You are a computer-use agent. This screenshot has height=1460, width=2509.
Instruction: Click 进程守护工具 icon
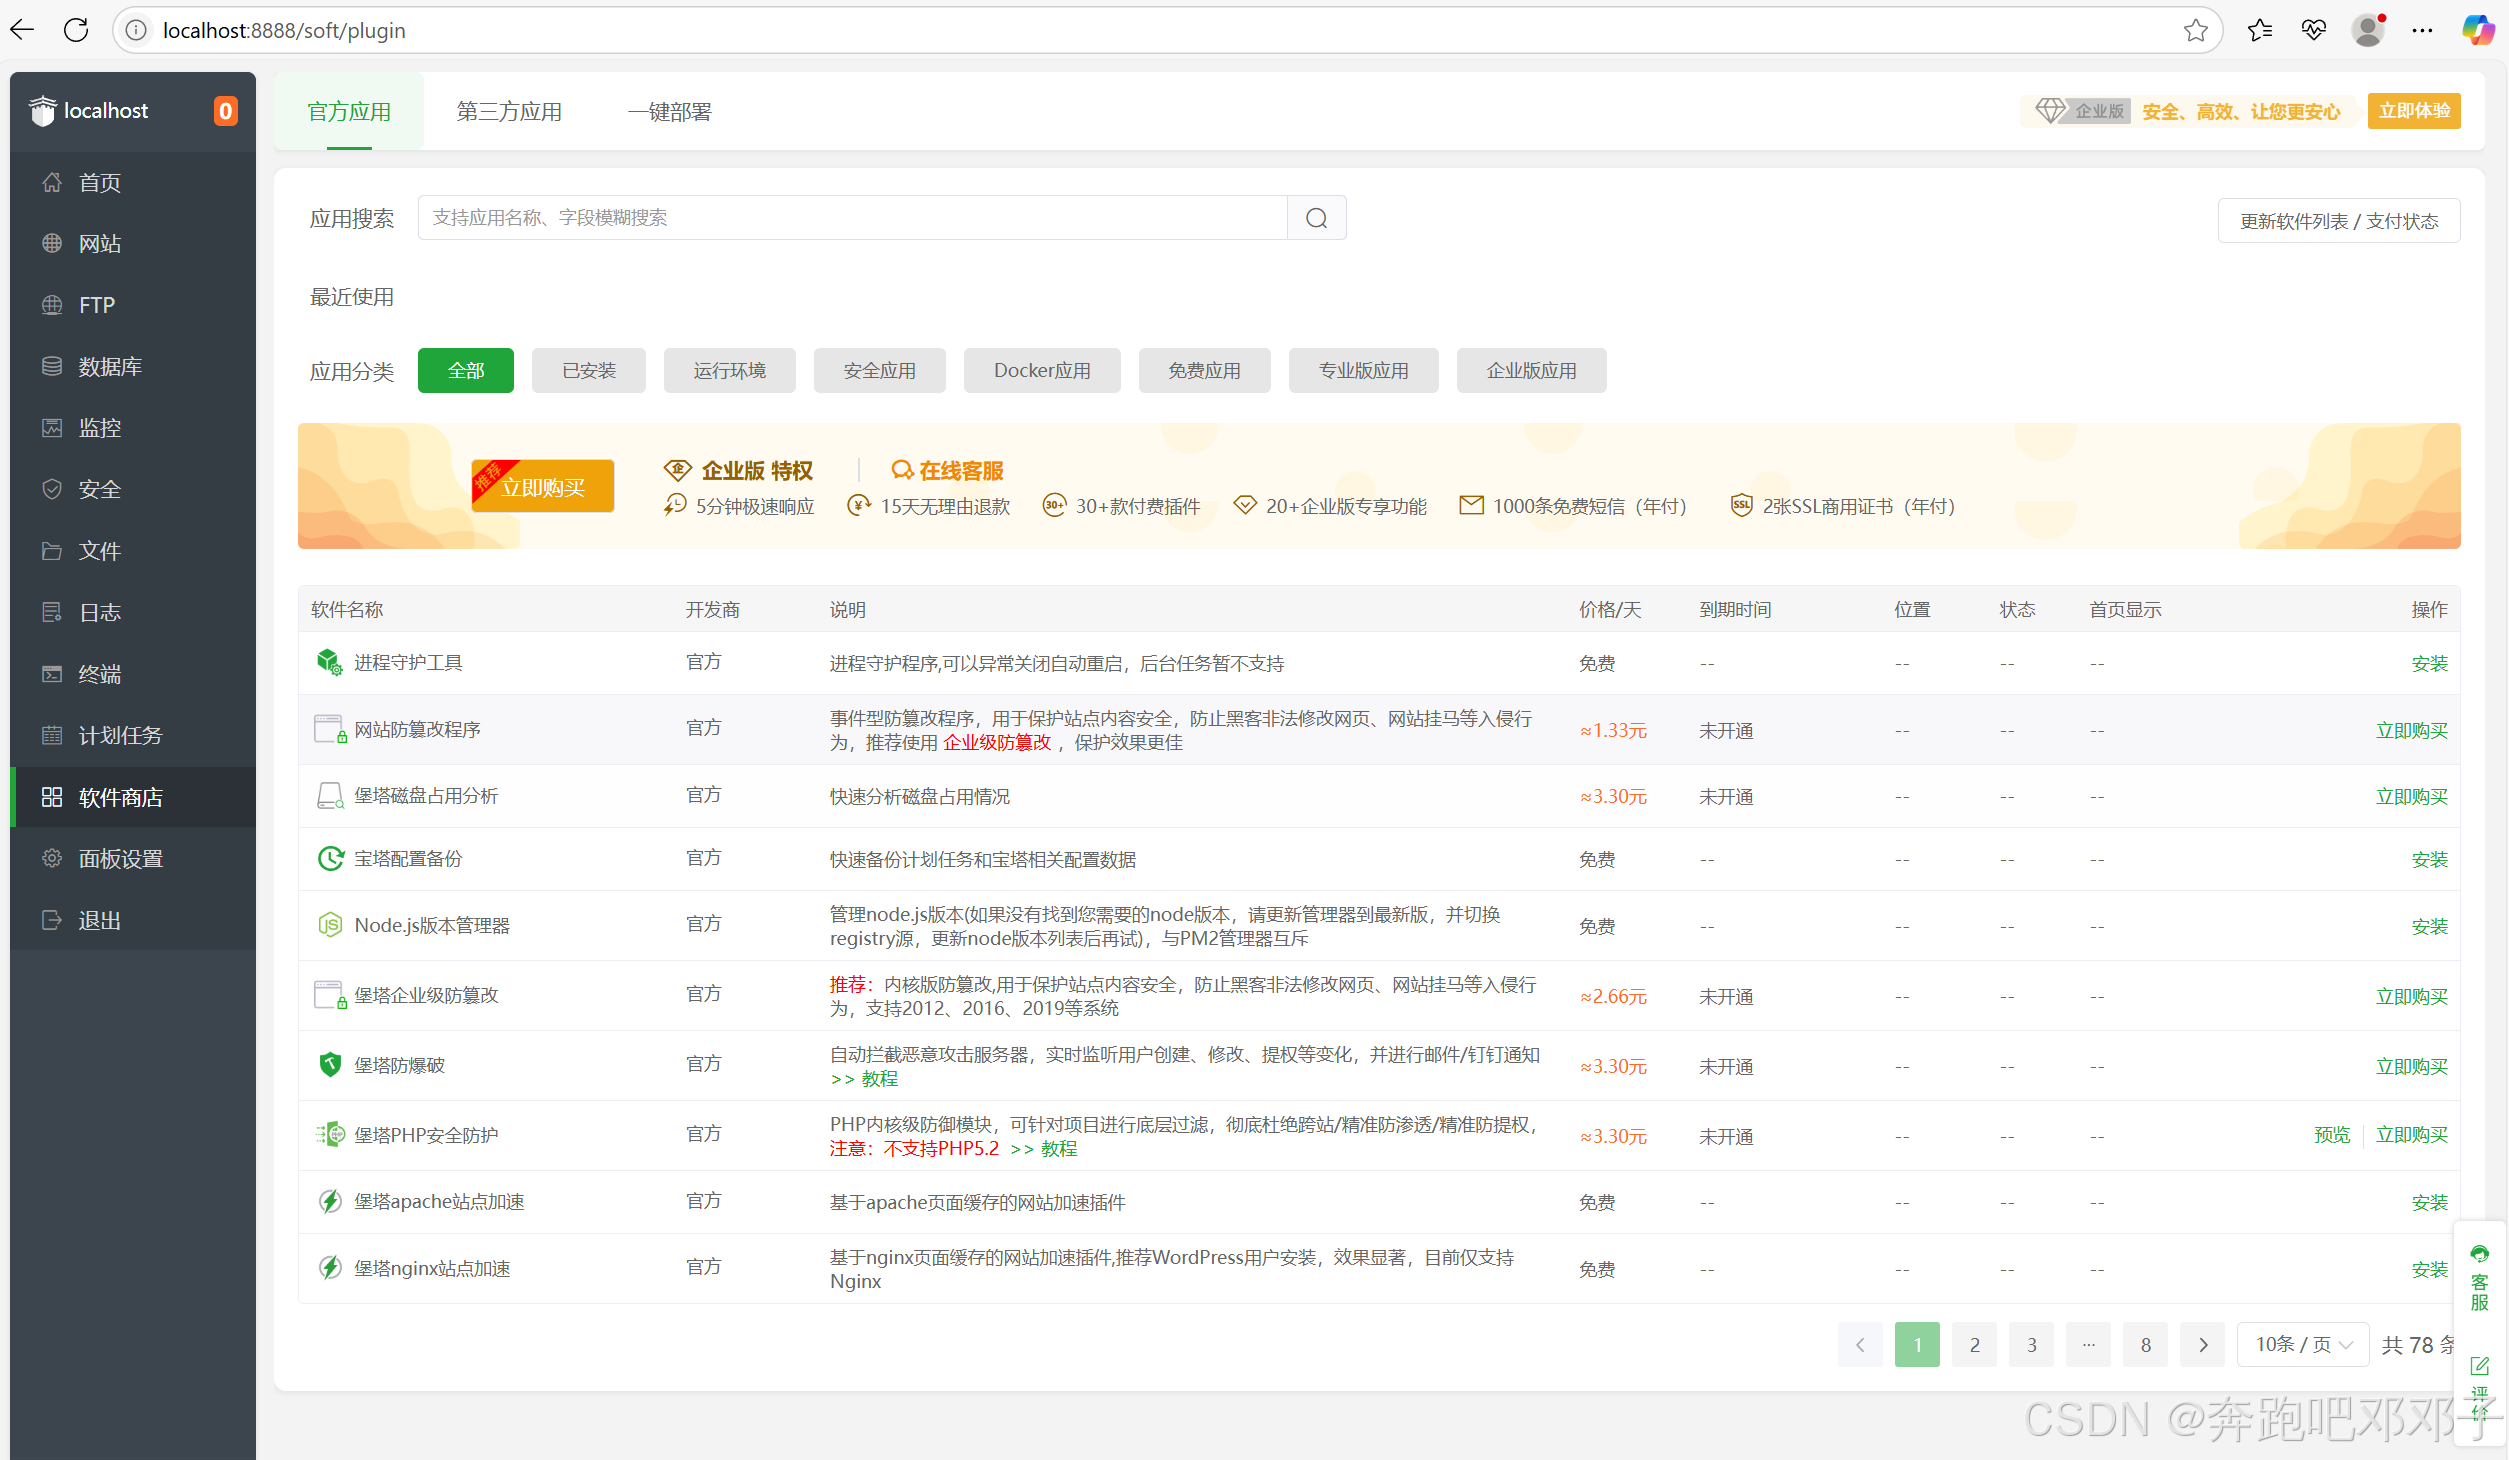[x=329, y=662]
